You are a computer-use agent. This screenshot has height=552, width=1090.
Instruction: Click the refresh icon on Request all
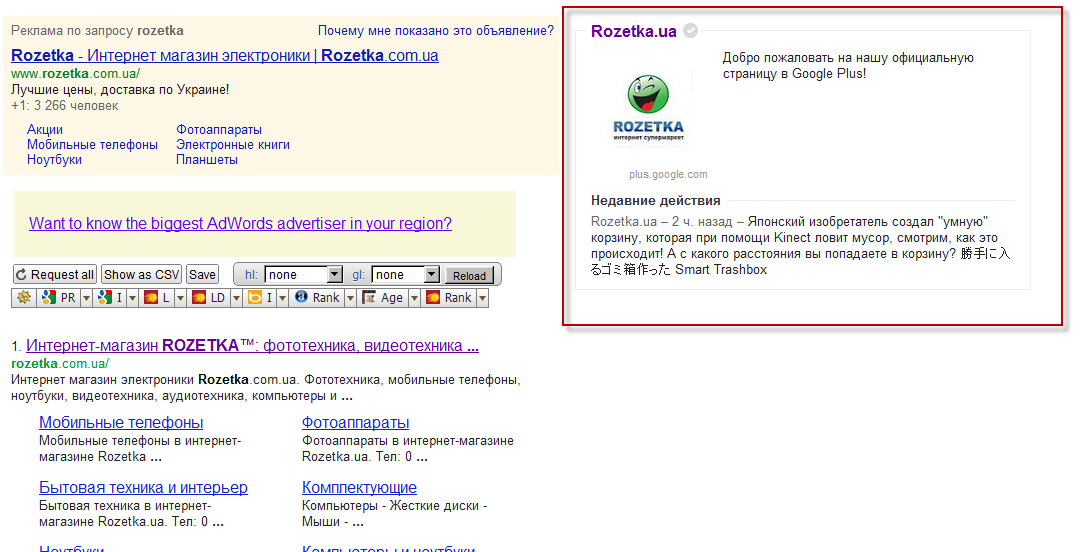click(x=22, y=275)
